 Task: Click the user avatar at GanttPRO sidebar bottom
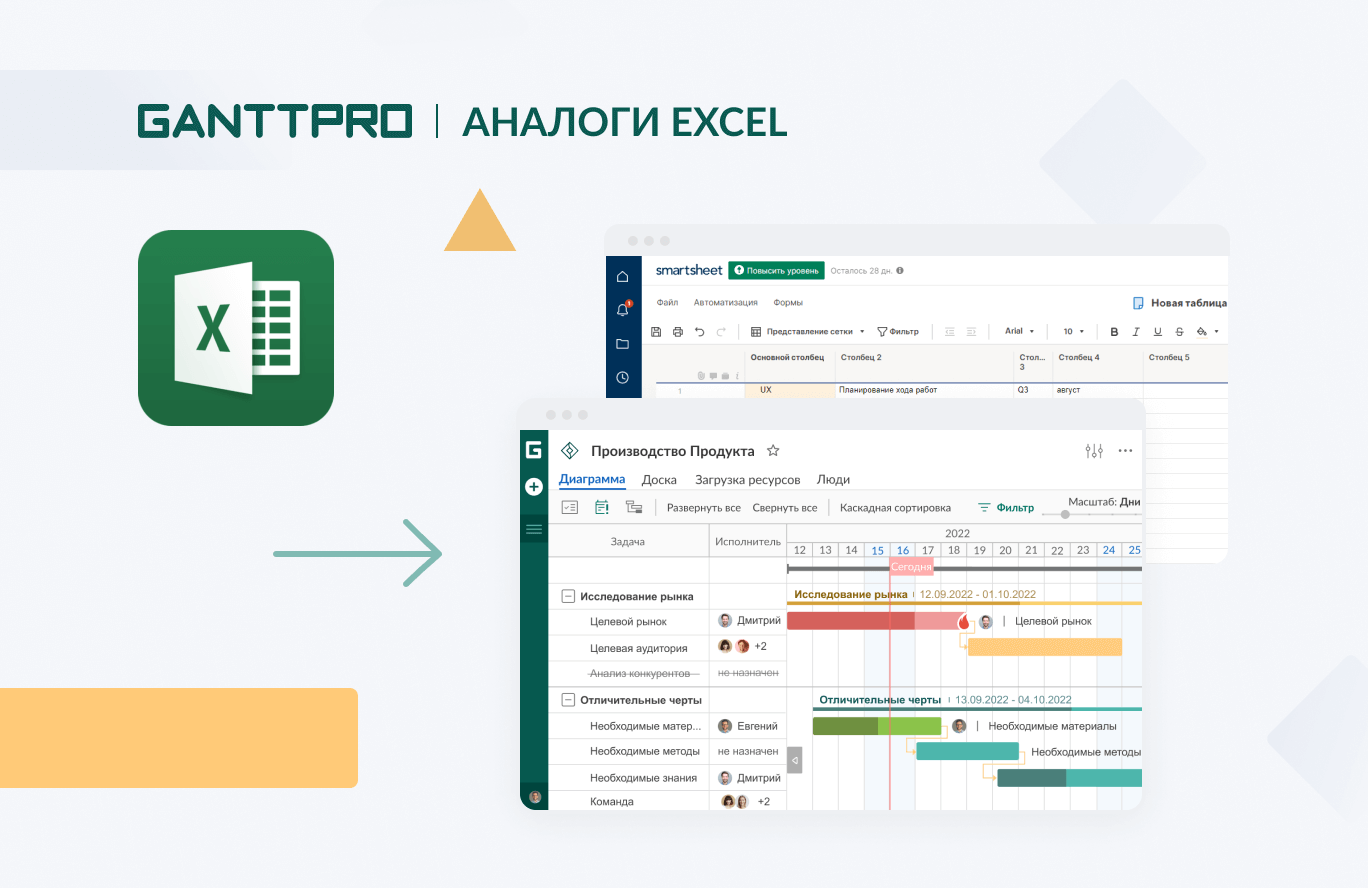tap(535, 797)
